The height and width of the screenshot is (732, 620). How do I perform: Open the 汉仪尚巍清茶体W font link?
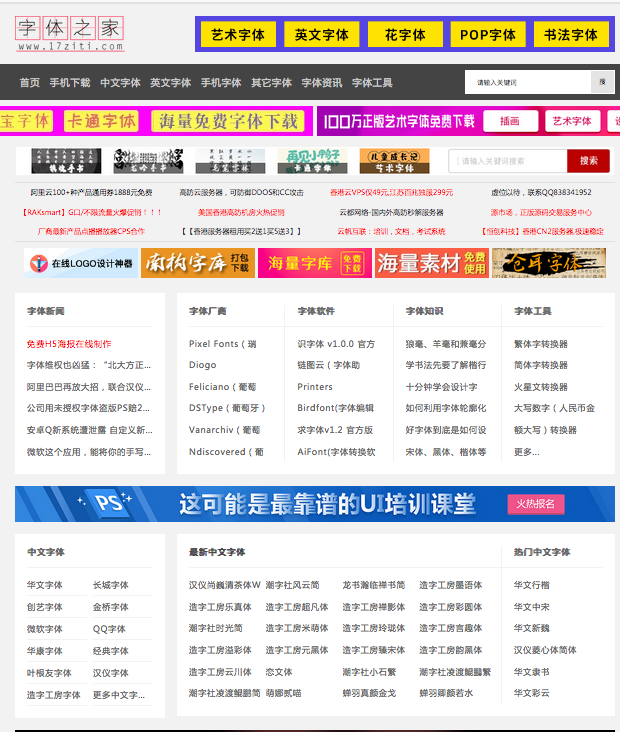225,585
